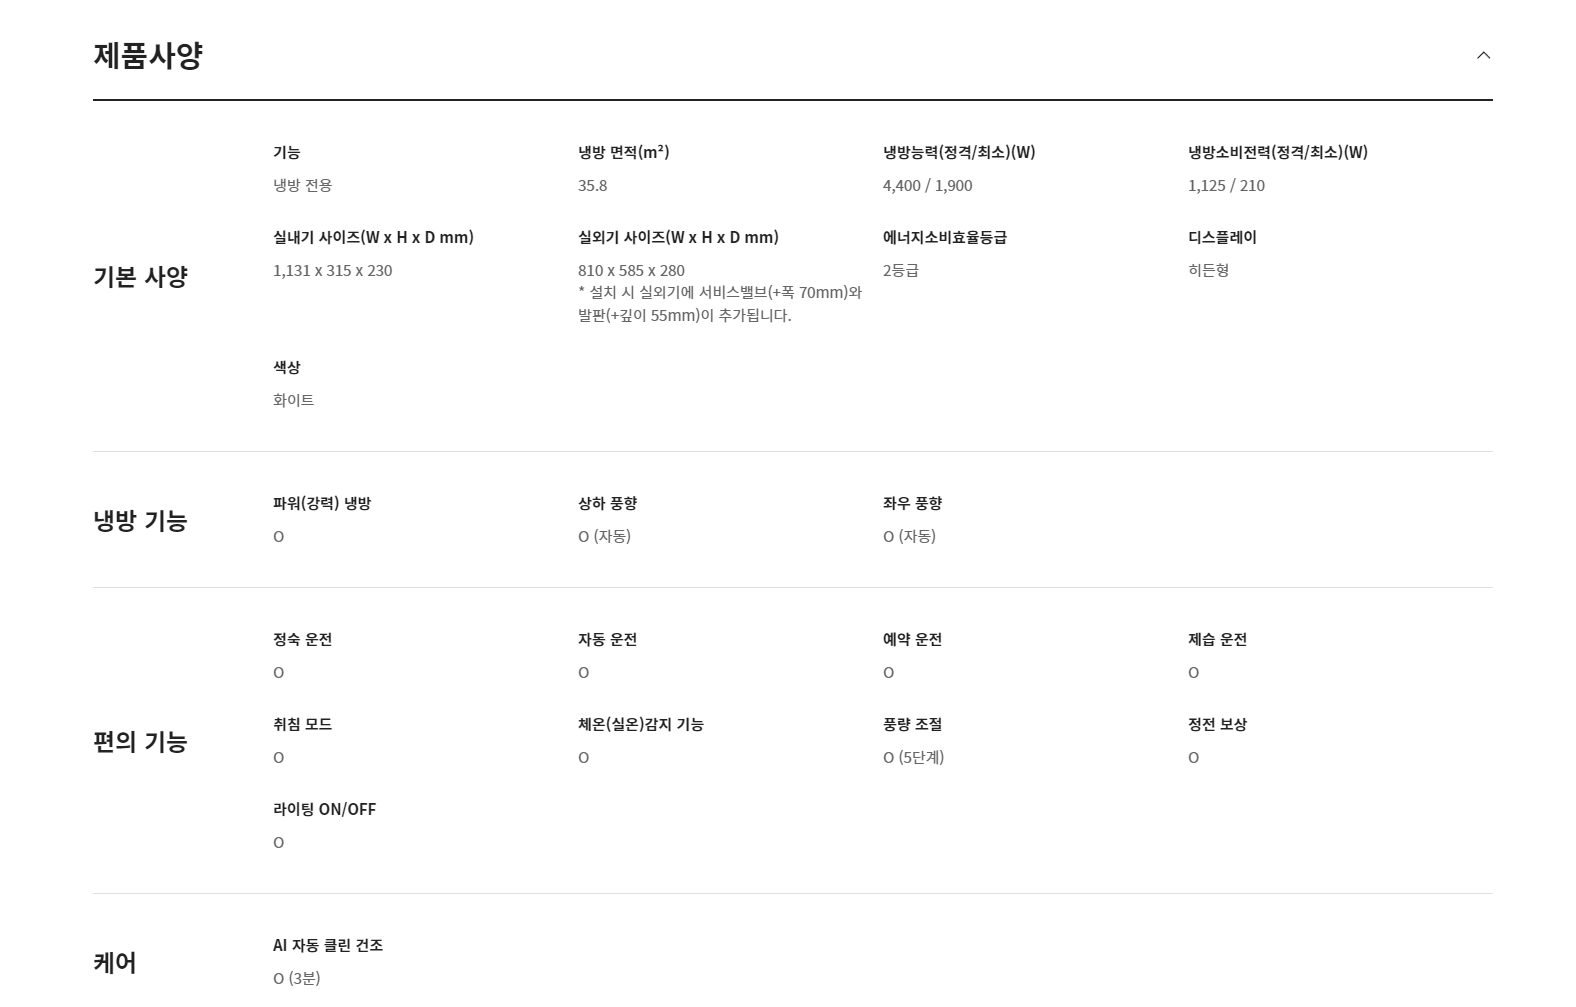Click the AI 자동 클린 건조 label
This screenshot has width=1576, height=1007.
(x=328, y=945)
